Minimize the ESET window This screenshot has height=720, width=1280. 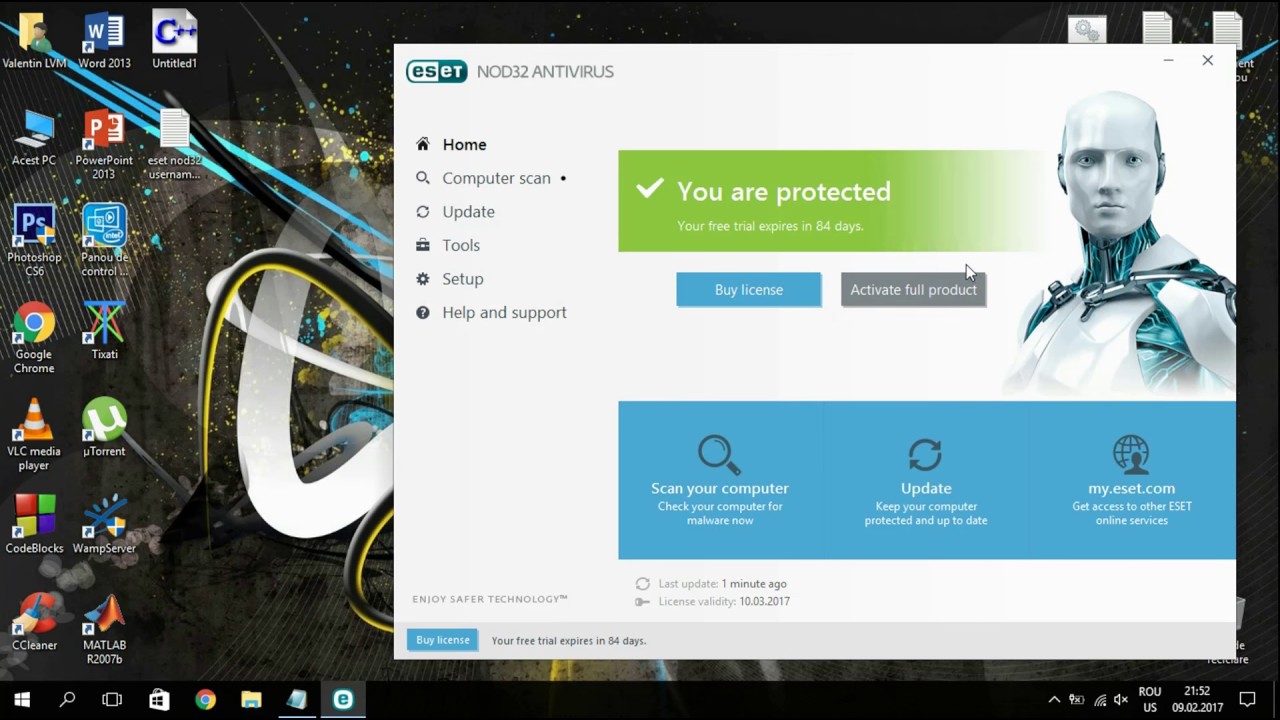click(1168, 61)
